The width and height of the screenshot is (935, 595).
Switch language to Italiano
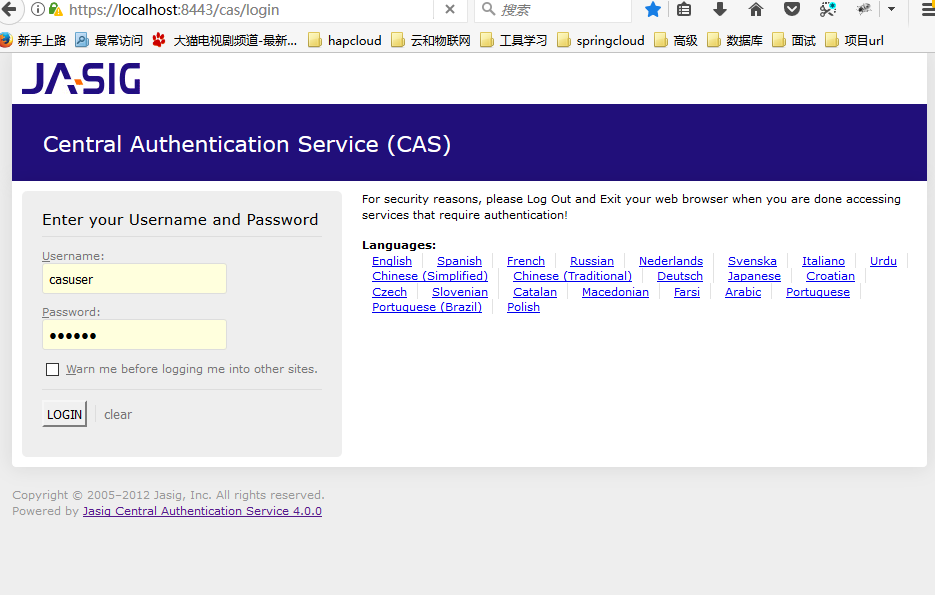[823, 261]
